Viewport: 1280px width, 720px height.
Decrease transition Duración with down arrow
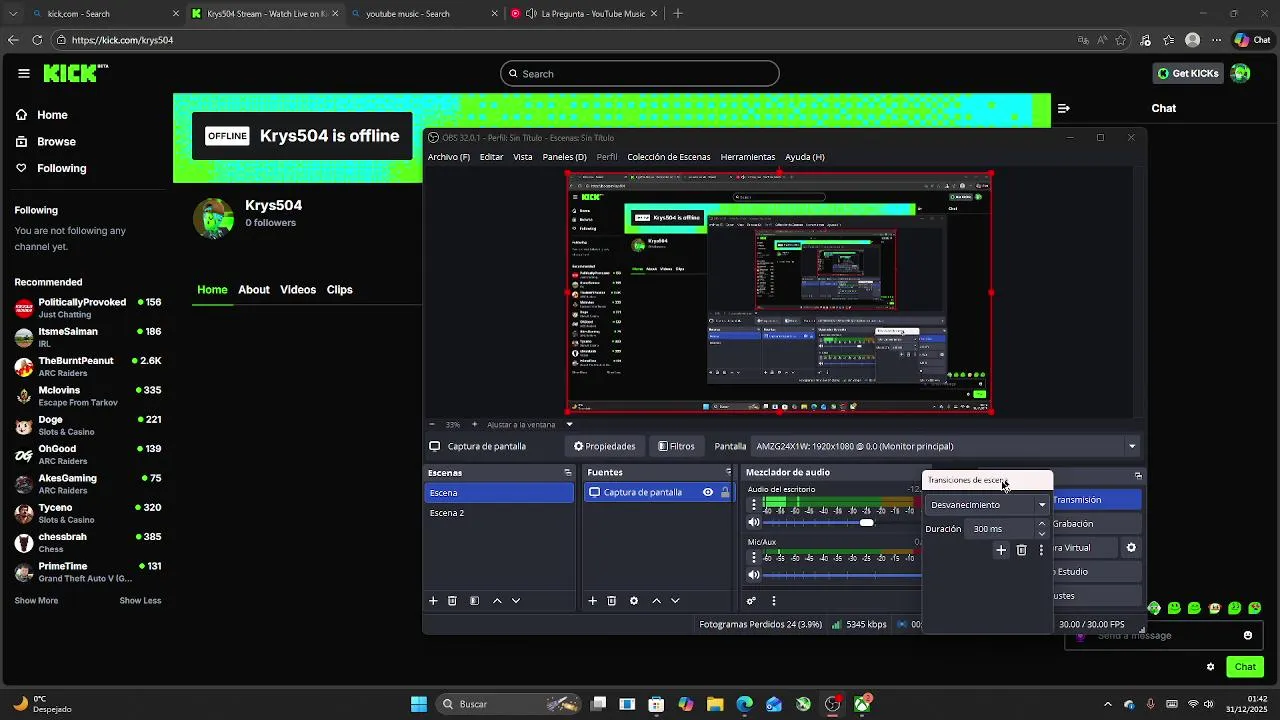coord(1042,534)
